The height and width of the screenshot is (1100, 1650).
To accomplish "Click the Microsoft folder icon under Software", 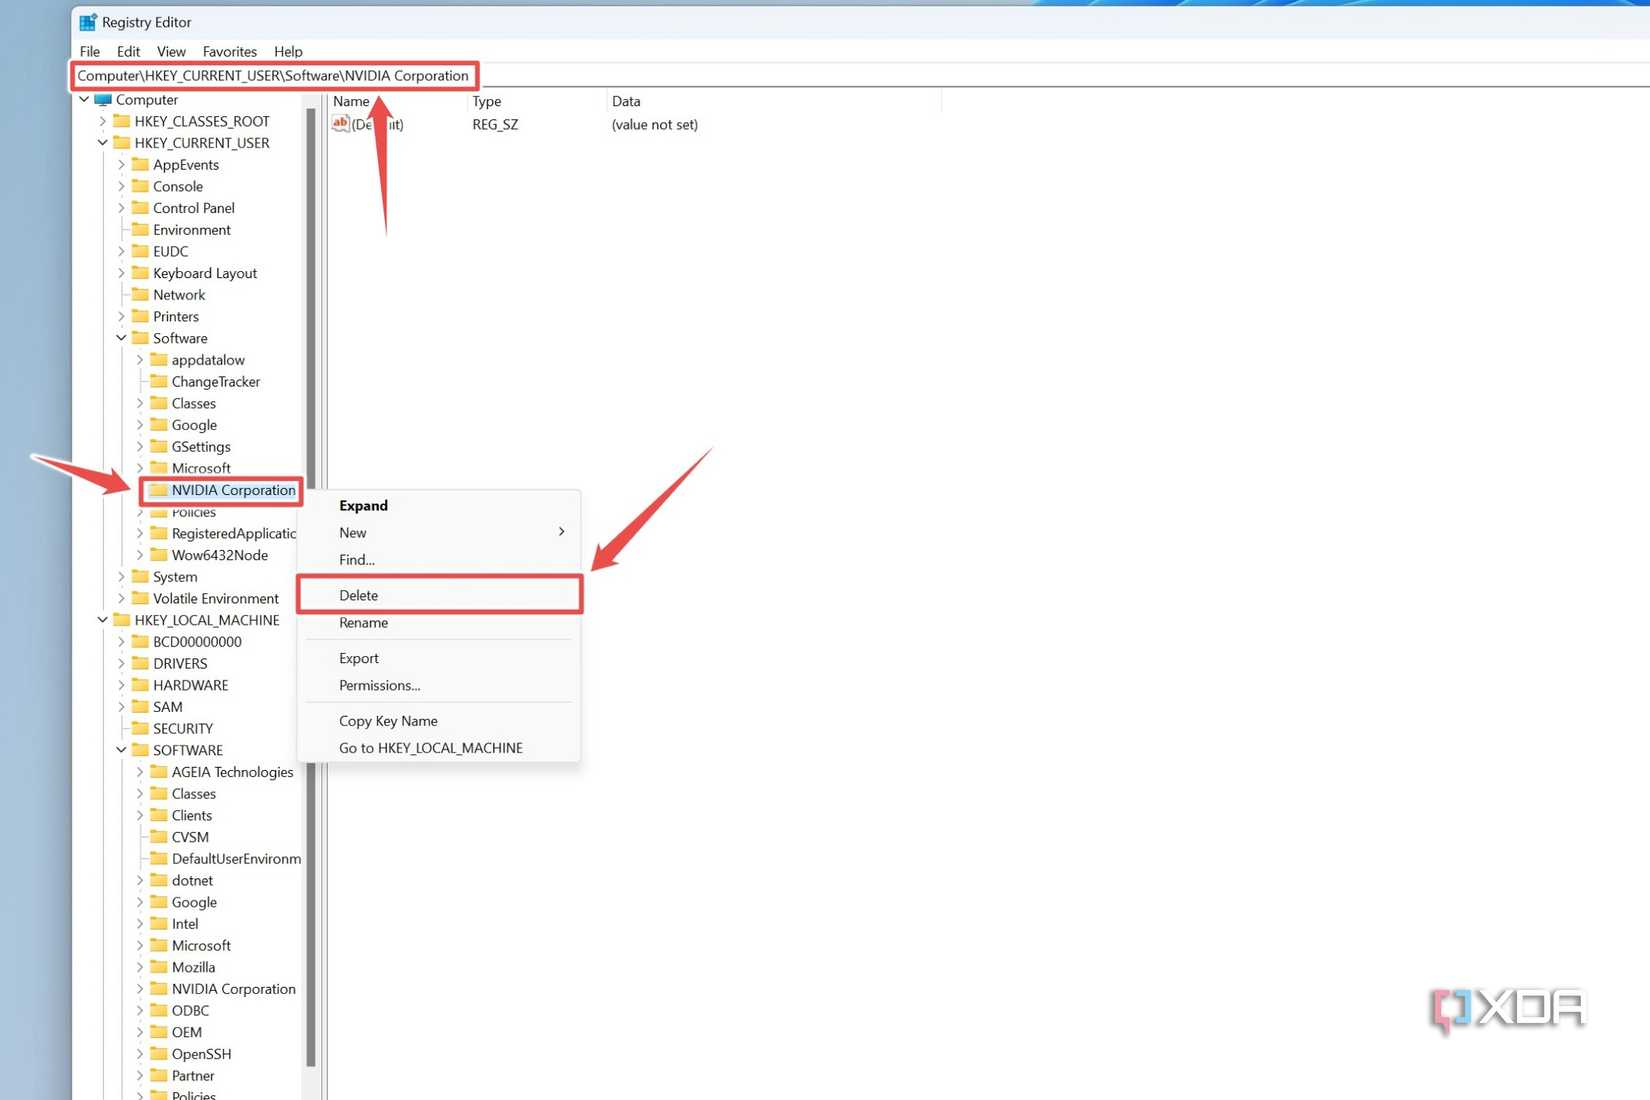I will pyautogui.click(x=161, y=468).
